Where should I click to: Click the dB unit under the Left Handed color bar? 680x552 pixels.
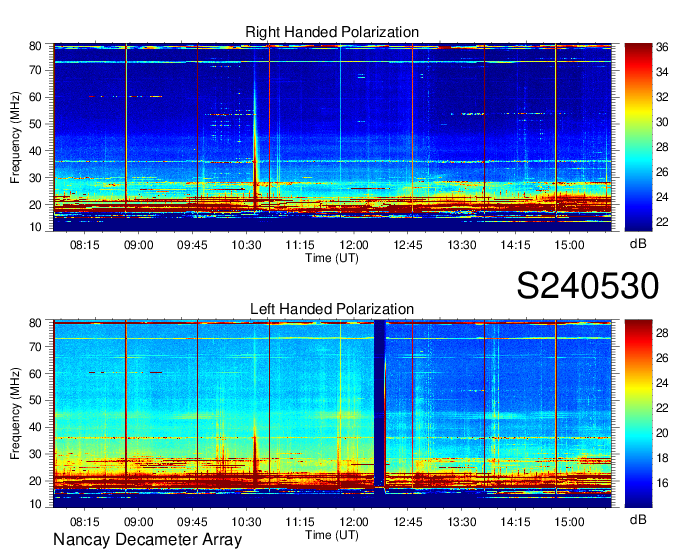click(x=638, y=520)
